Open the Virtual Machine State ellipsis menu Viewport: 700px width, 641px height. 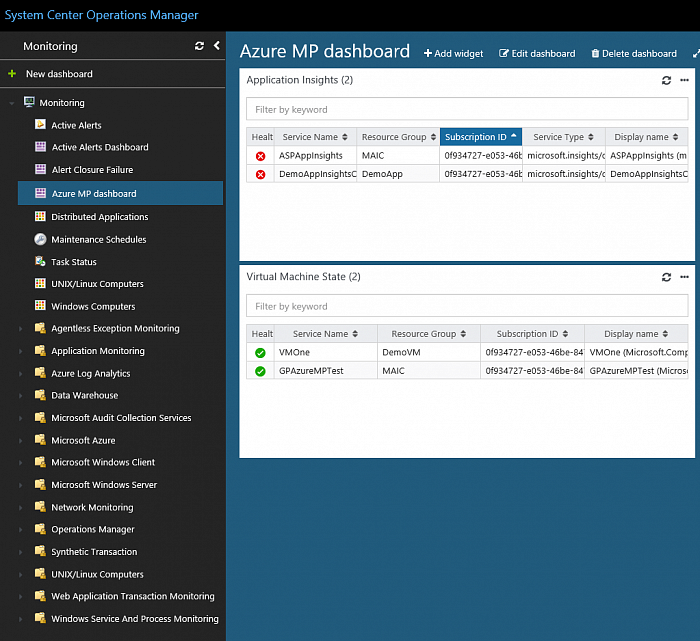tap(684, 277)
